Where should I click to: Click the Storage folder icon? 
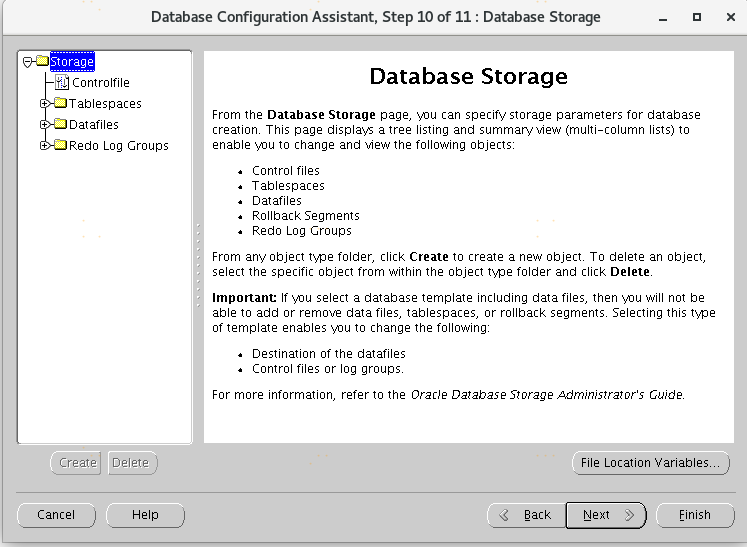tap(42, 62)
